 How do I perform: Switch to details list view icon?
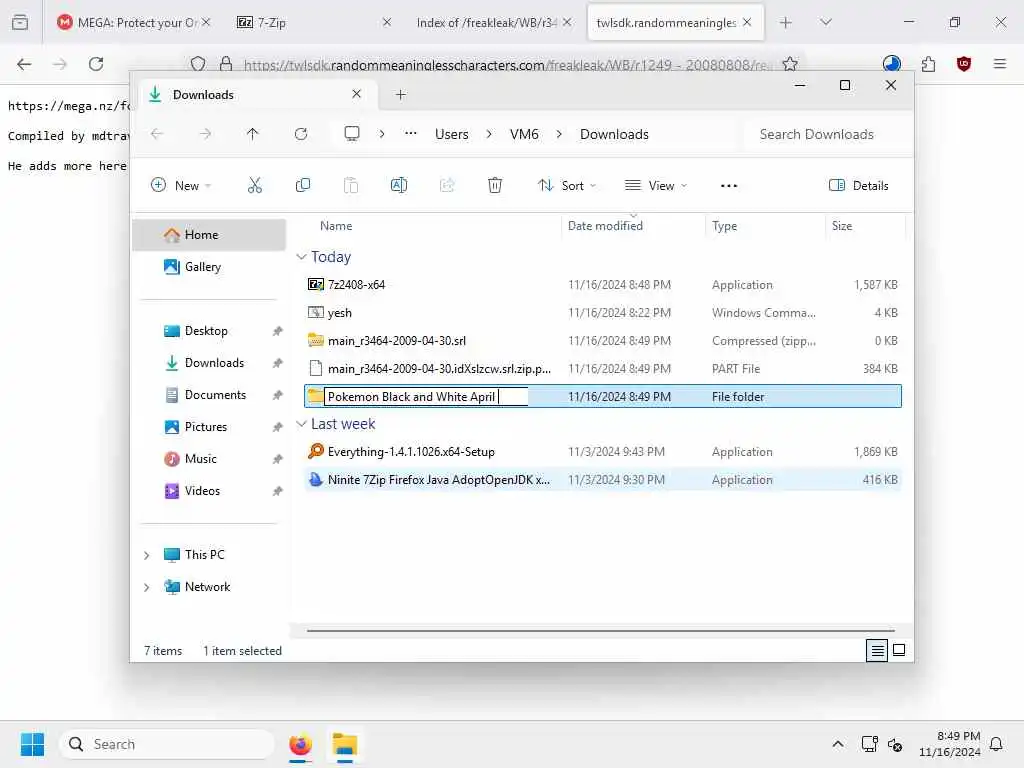[877, 650]
